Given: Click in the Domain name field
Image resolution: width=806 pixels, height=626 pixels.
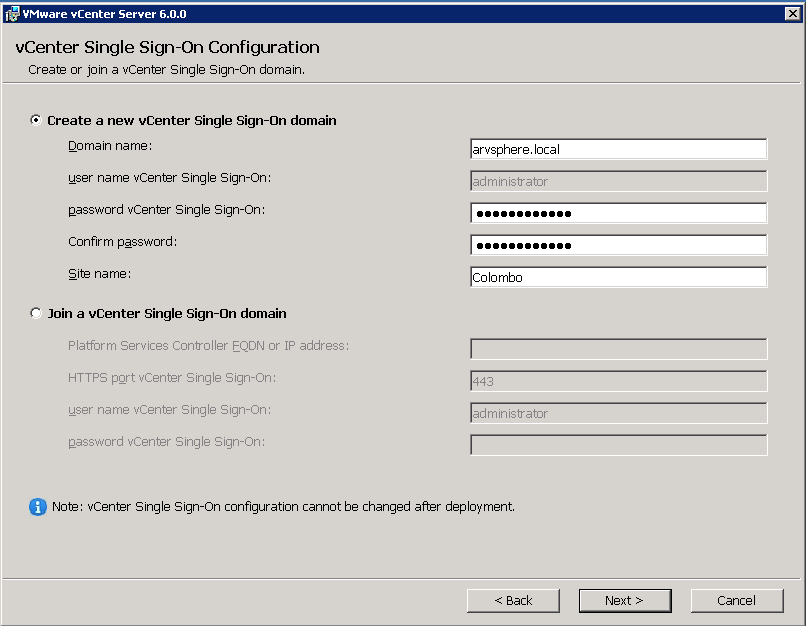Looking at the screenshot, I should coord(618,149).
